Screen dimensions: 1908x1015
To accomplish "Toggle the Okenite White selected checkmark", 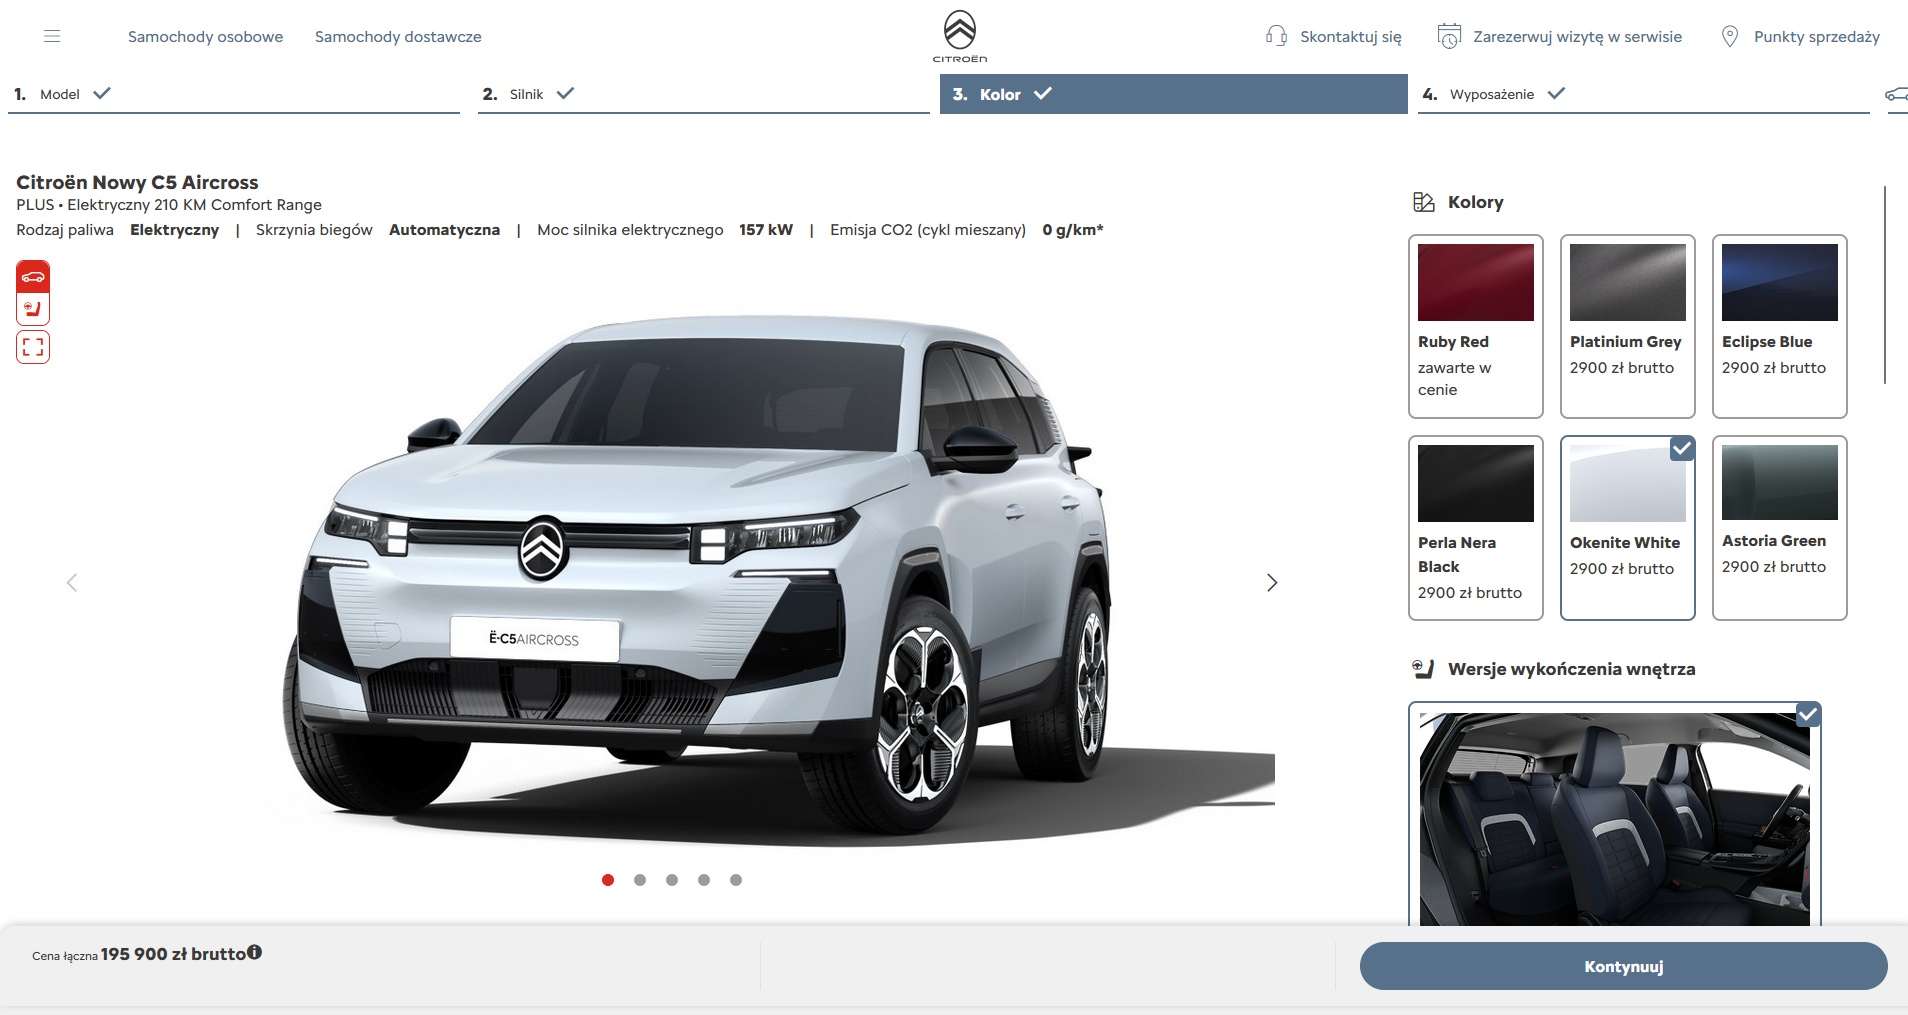I will click(1682, 449).
